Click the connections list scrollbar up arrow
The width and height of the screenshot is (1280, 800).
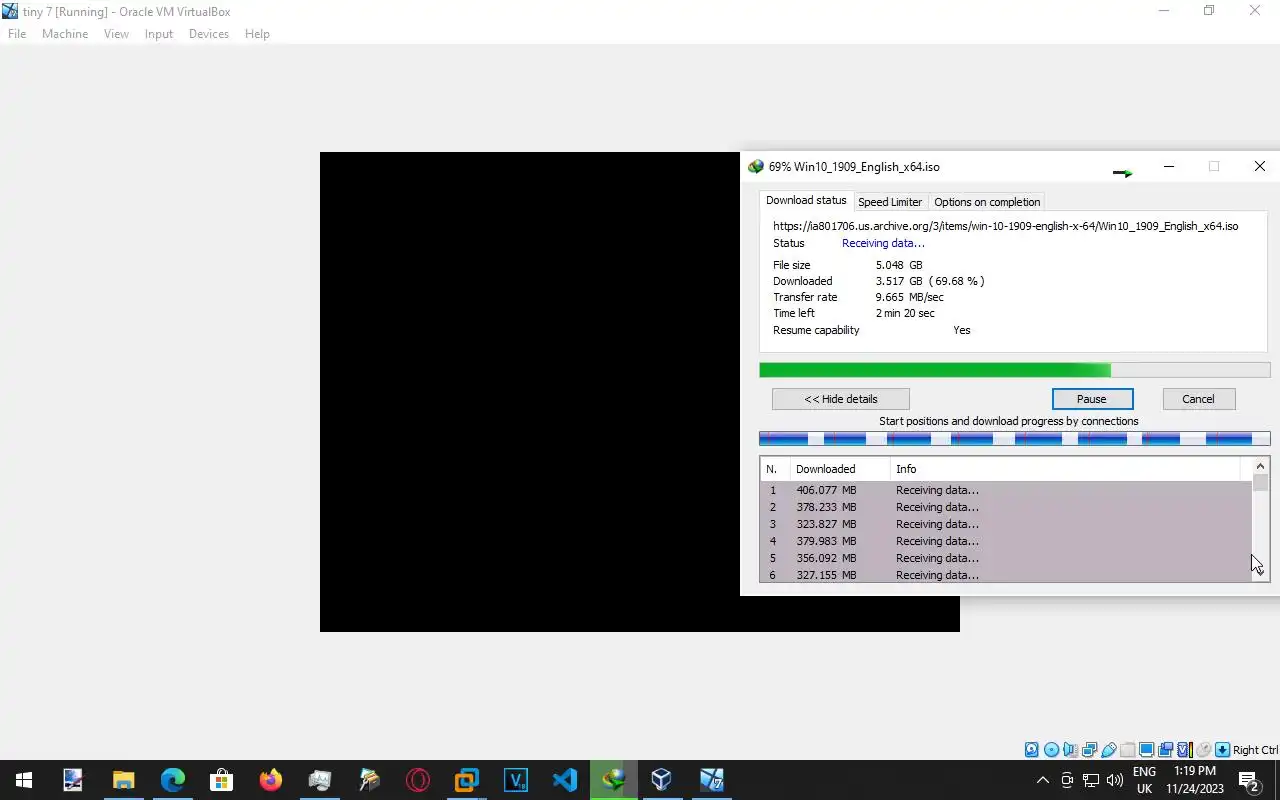tap(1260, 466)
